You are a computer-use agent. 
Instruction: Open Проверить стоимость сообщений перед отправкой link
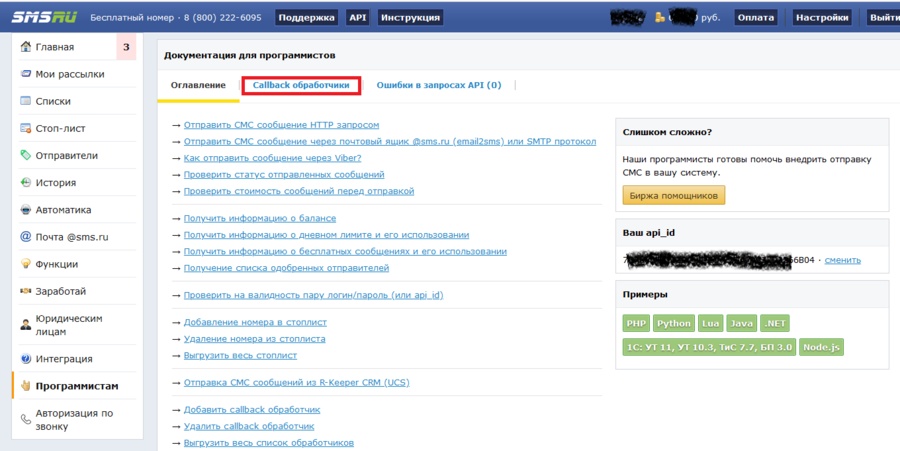pyautogui.click(x=298, y=191)
